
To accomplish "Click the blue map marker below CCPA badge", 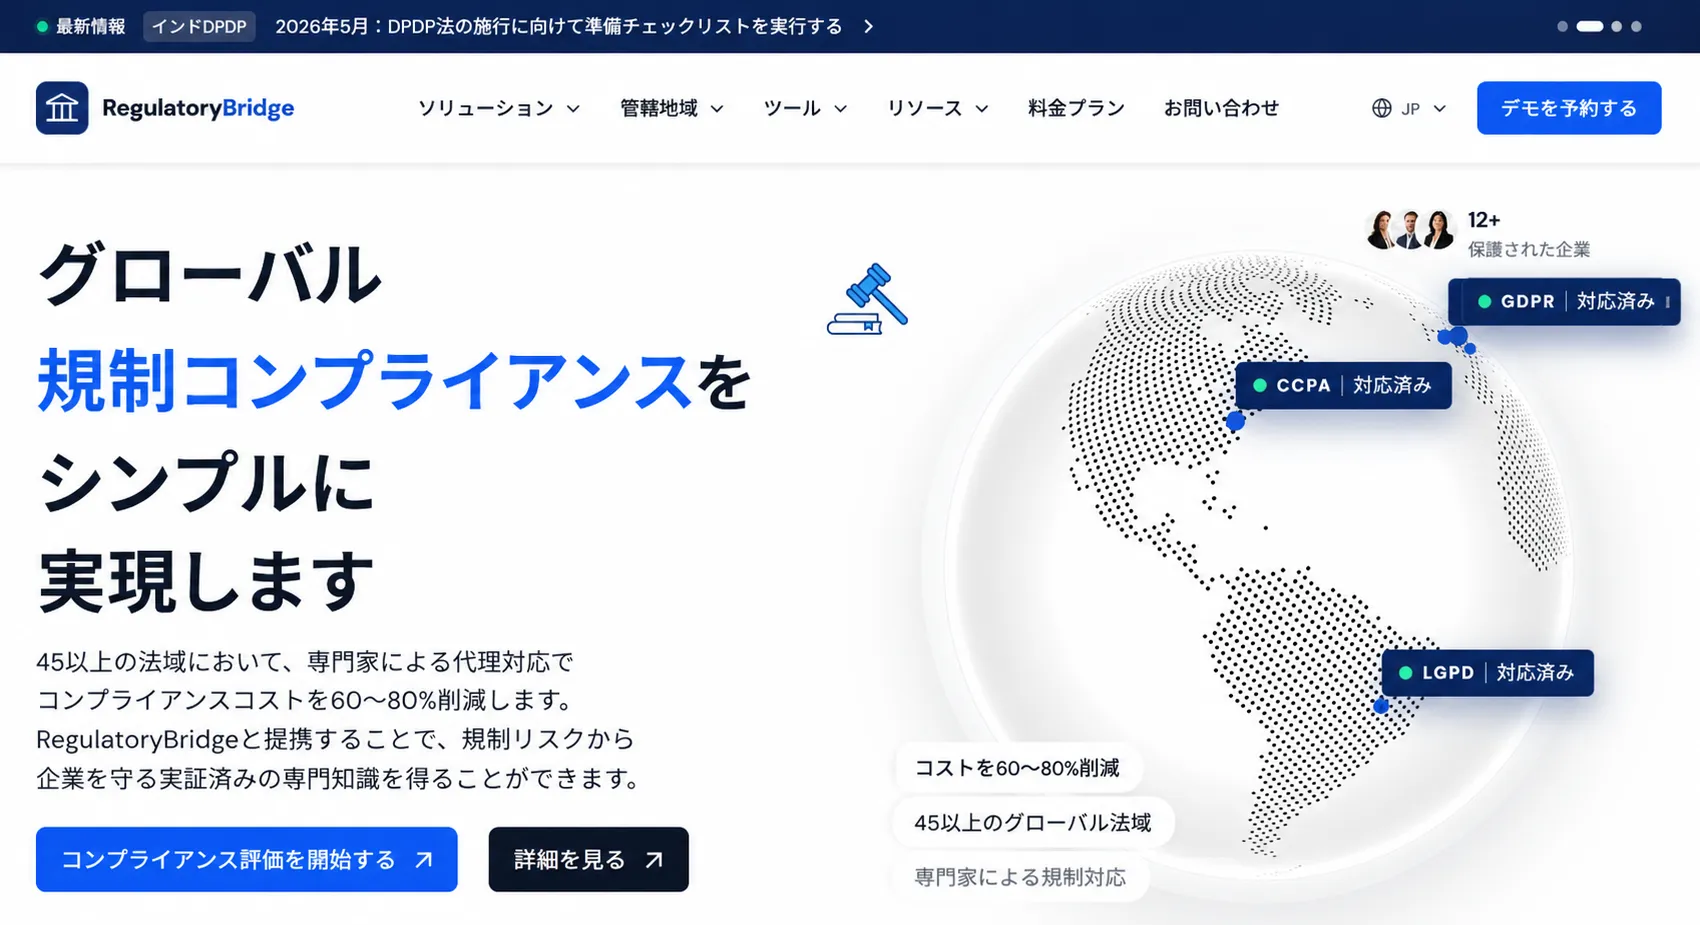I will (x=1236, y=421).
